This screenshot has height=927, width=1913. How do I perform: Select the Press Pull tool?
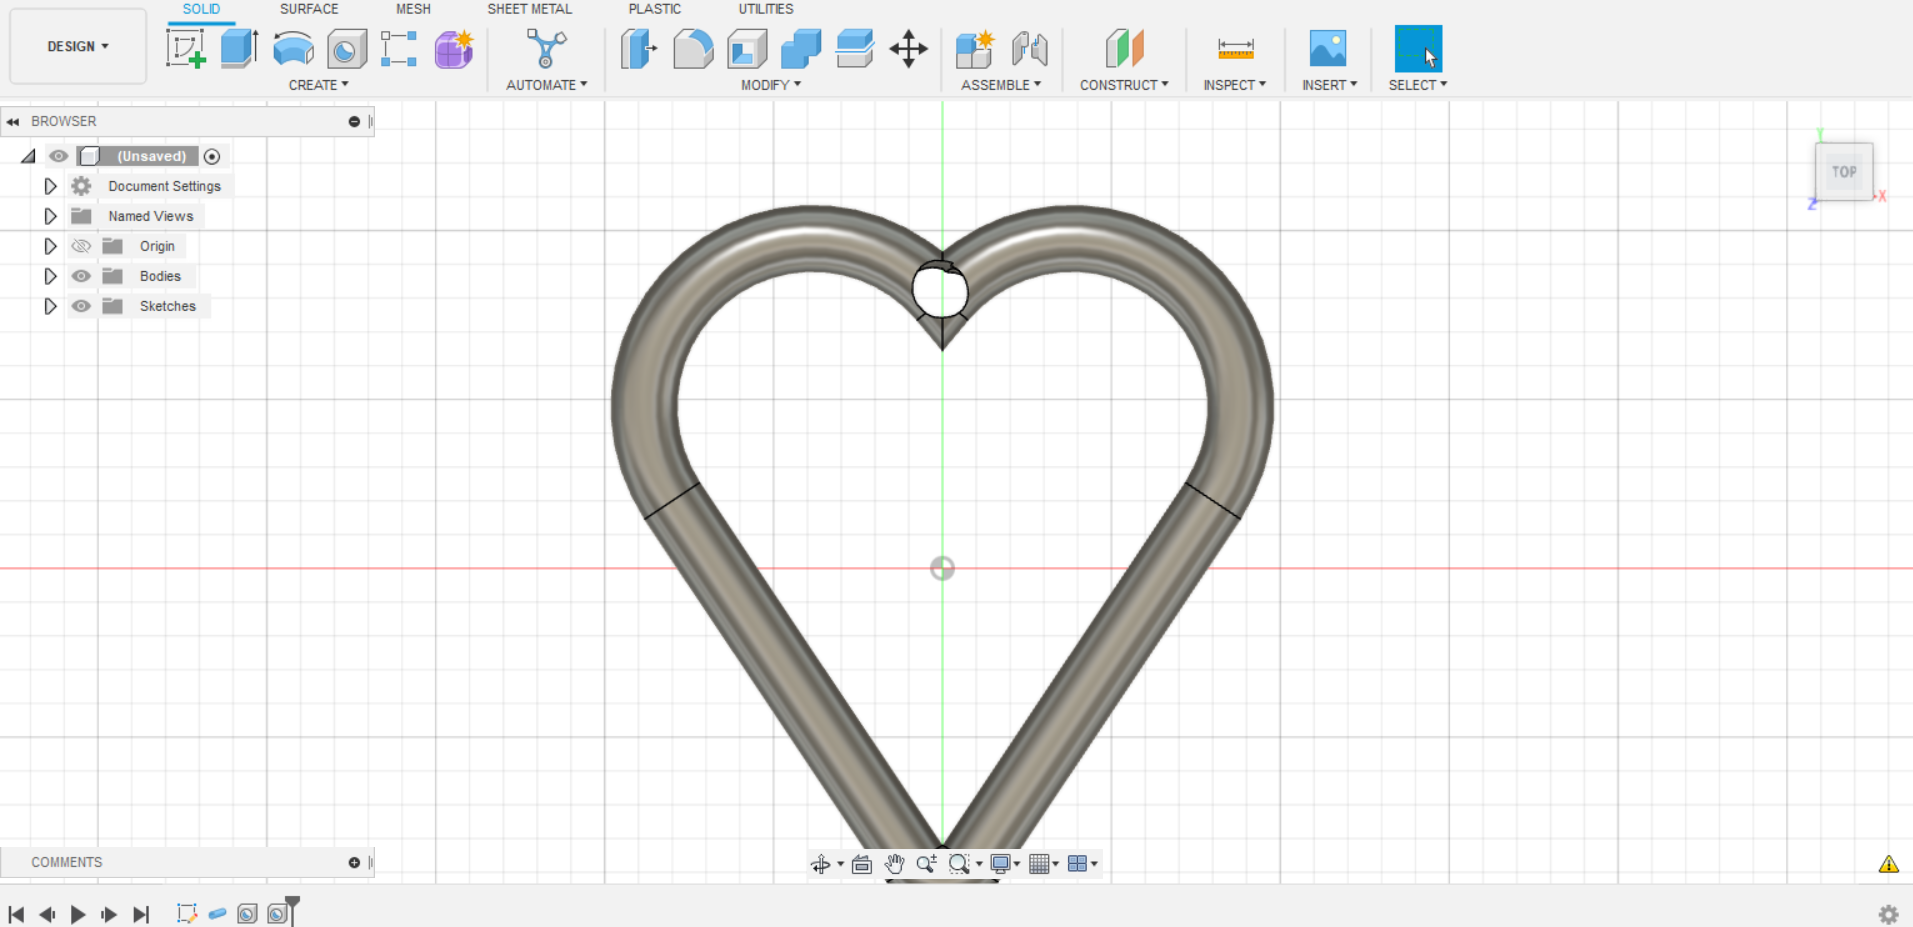(640, 48)
